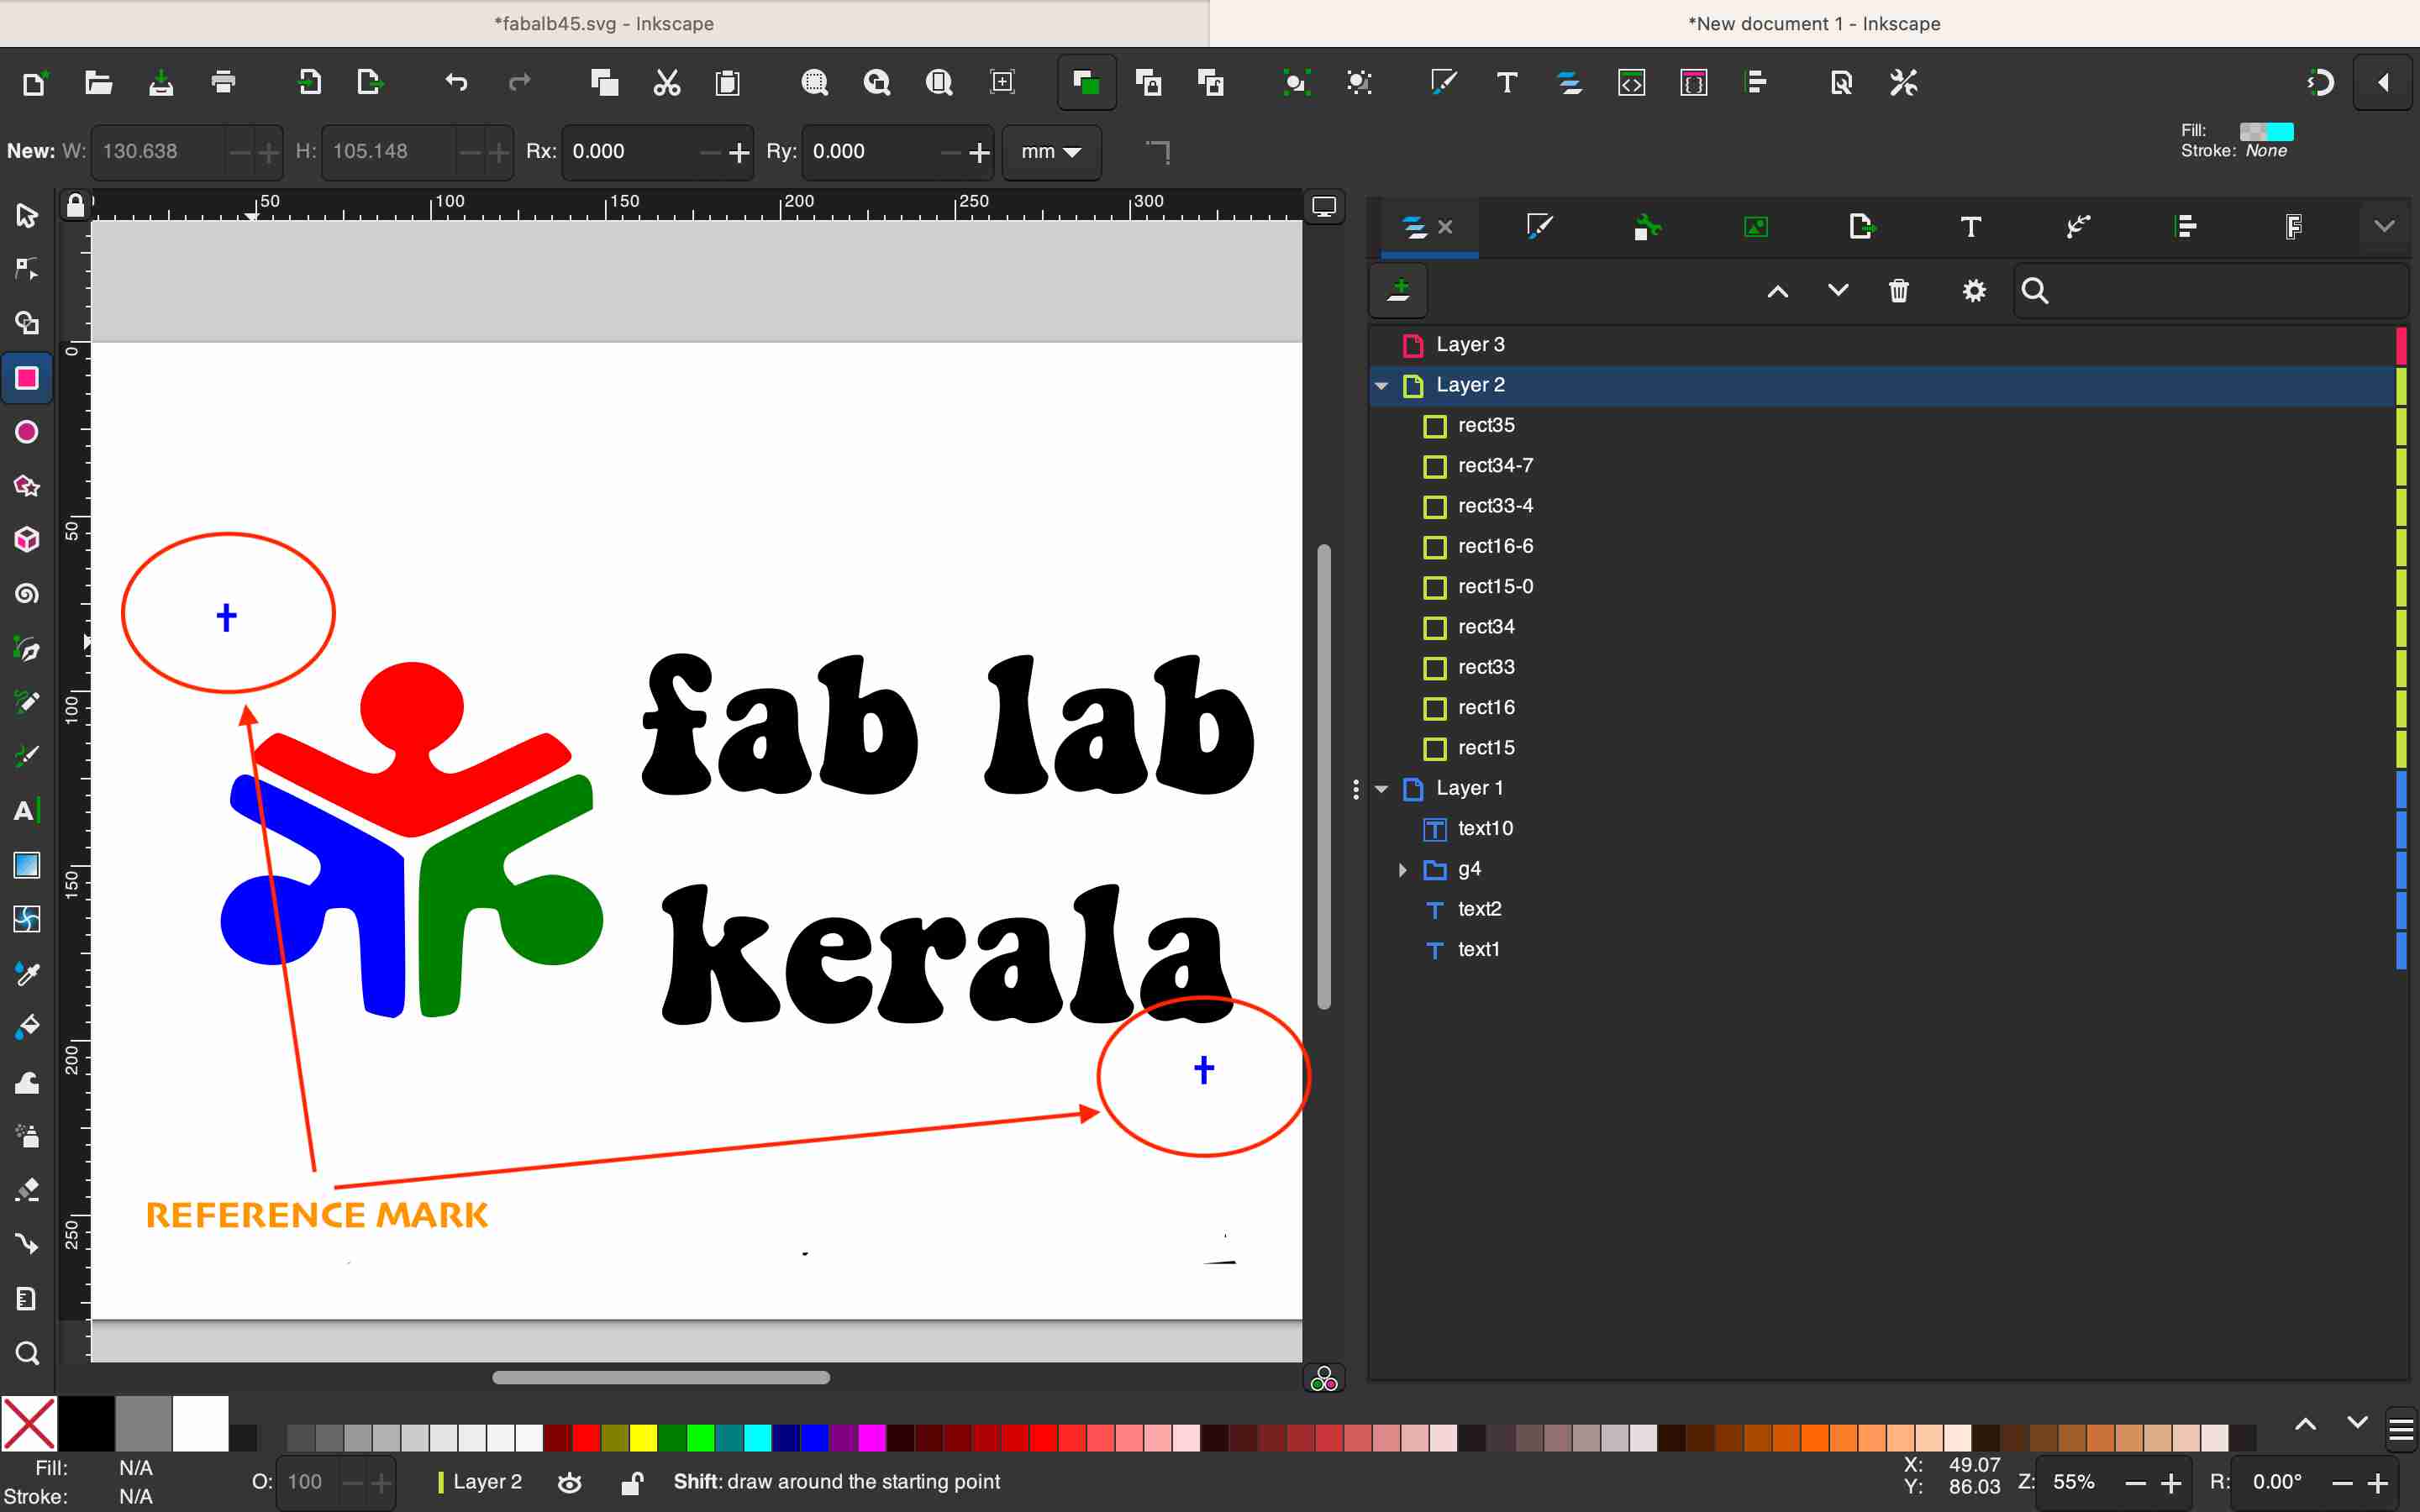
Task: Open the Fill and Stroke dialog tab
Action: pos(1539,227)
